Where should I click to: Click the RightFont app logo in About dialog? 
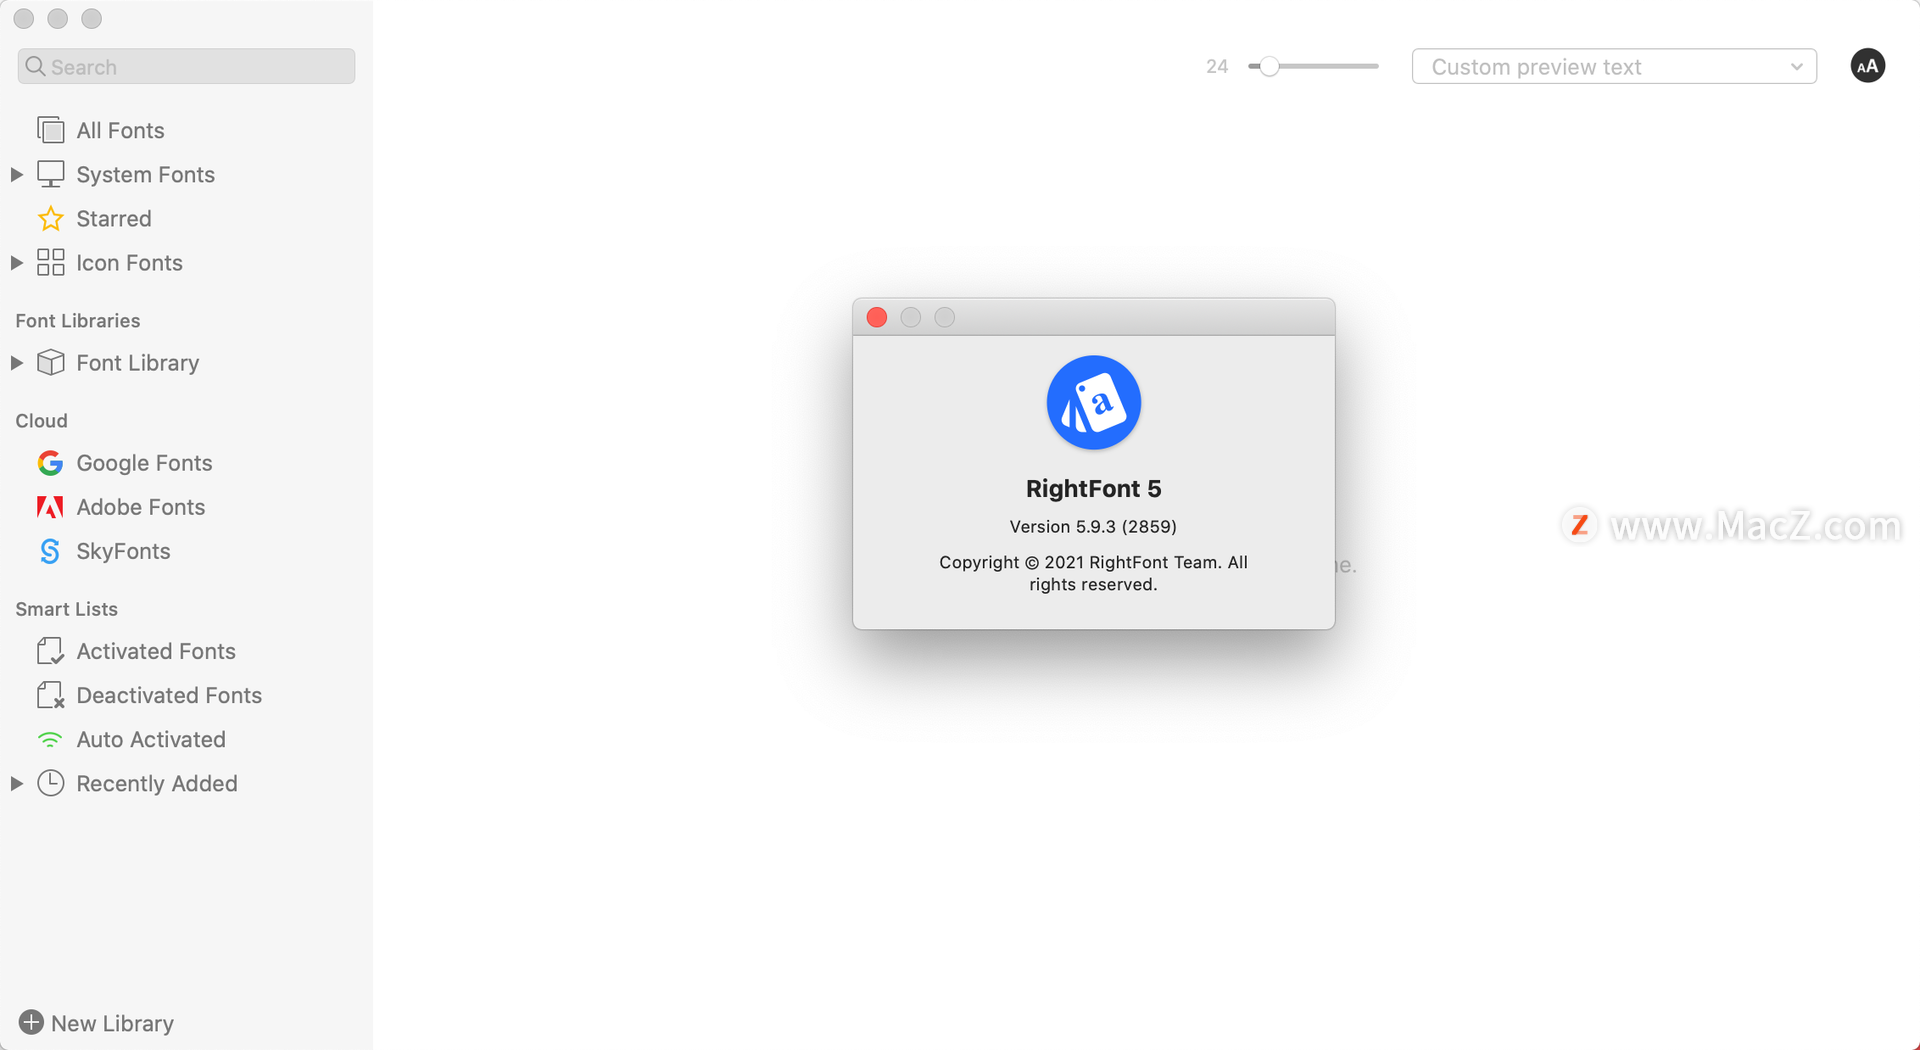point(1093,402)
